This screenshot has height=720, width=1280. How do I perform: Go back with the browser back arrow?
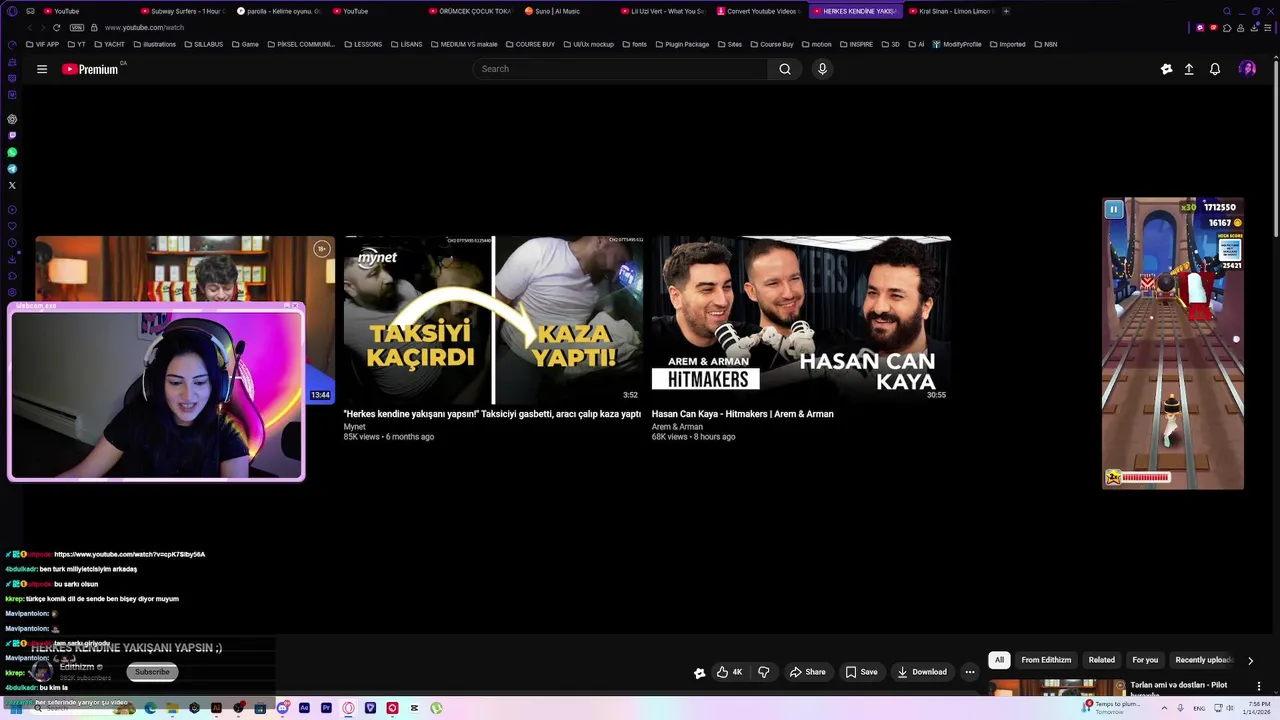point(31,27)
